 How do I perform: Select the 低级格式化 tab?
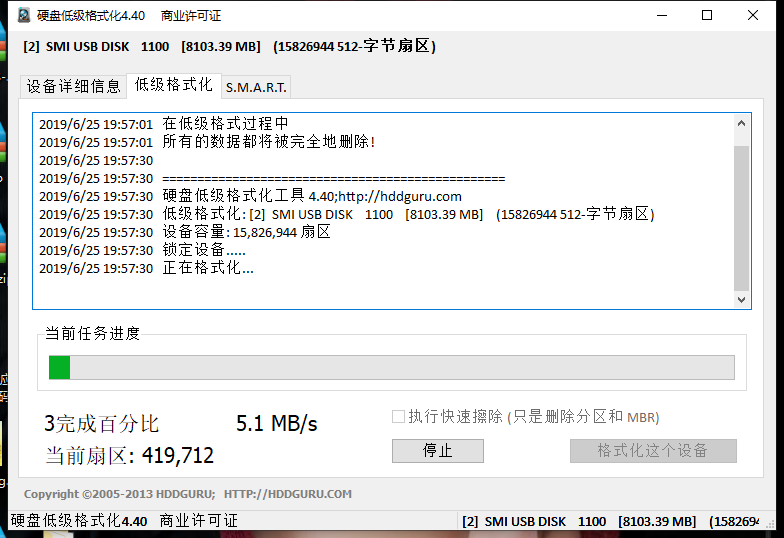coord(173,85)
